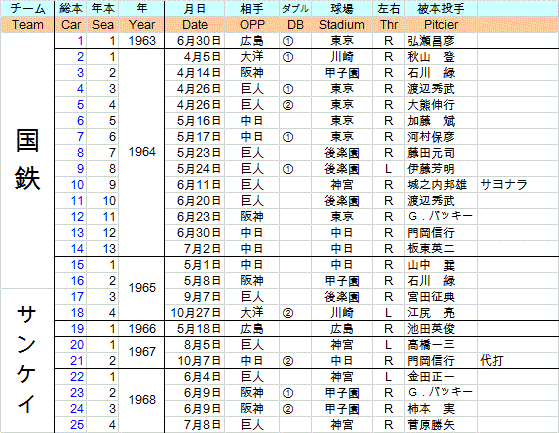Select the 6月20日 date cell

195,201
